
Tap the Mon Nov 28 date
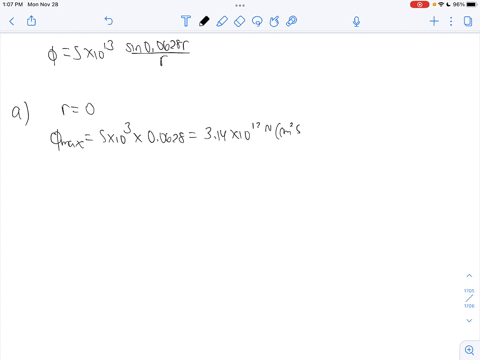(x=43, y=4)
